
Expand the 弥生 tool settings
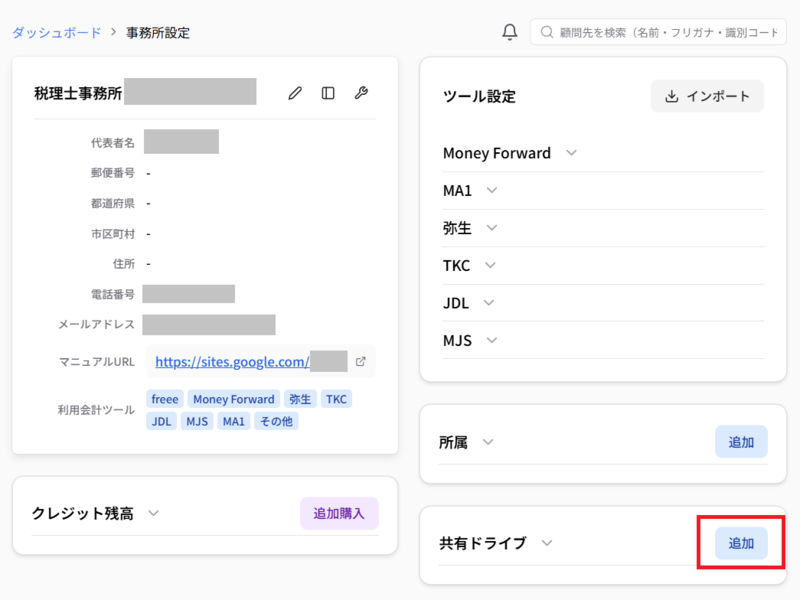pyautogui.click(x=492, y=228)
